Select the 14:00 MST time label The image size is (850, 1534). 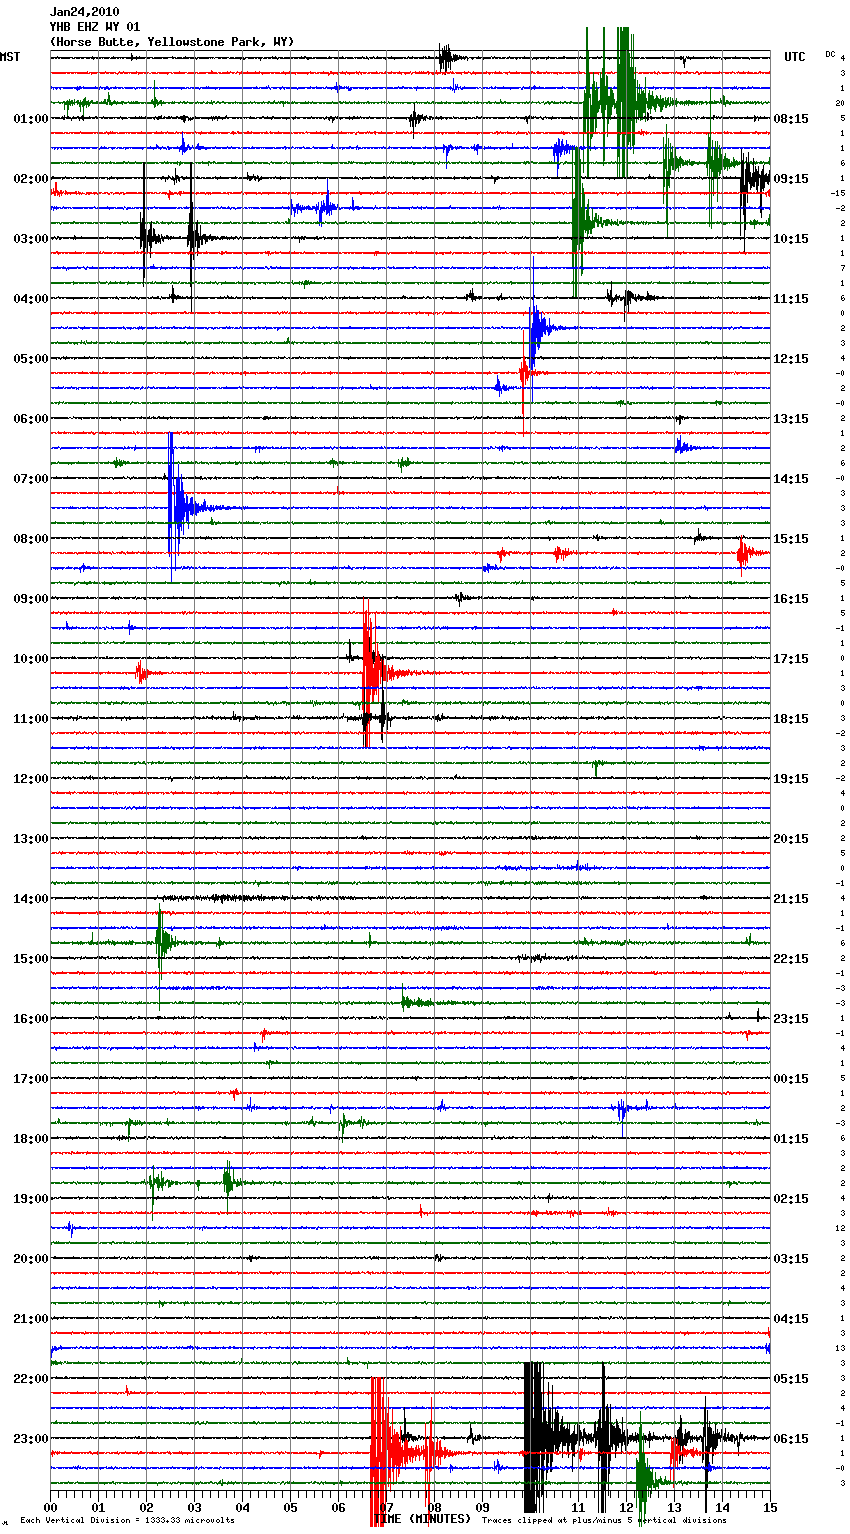(31, 899)
